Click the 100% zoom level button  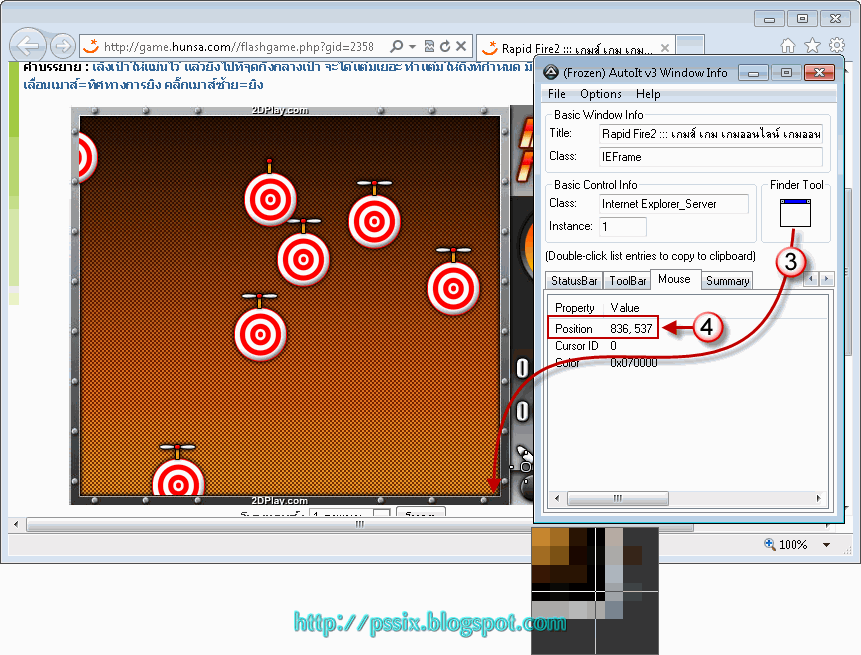click(786, 545)
